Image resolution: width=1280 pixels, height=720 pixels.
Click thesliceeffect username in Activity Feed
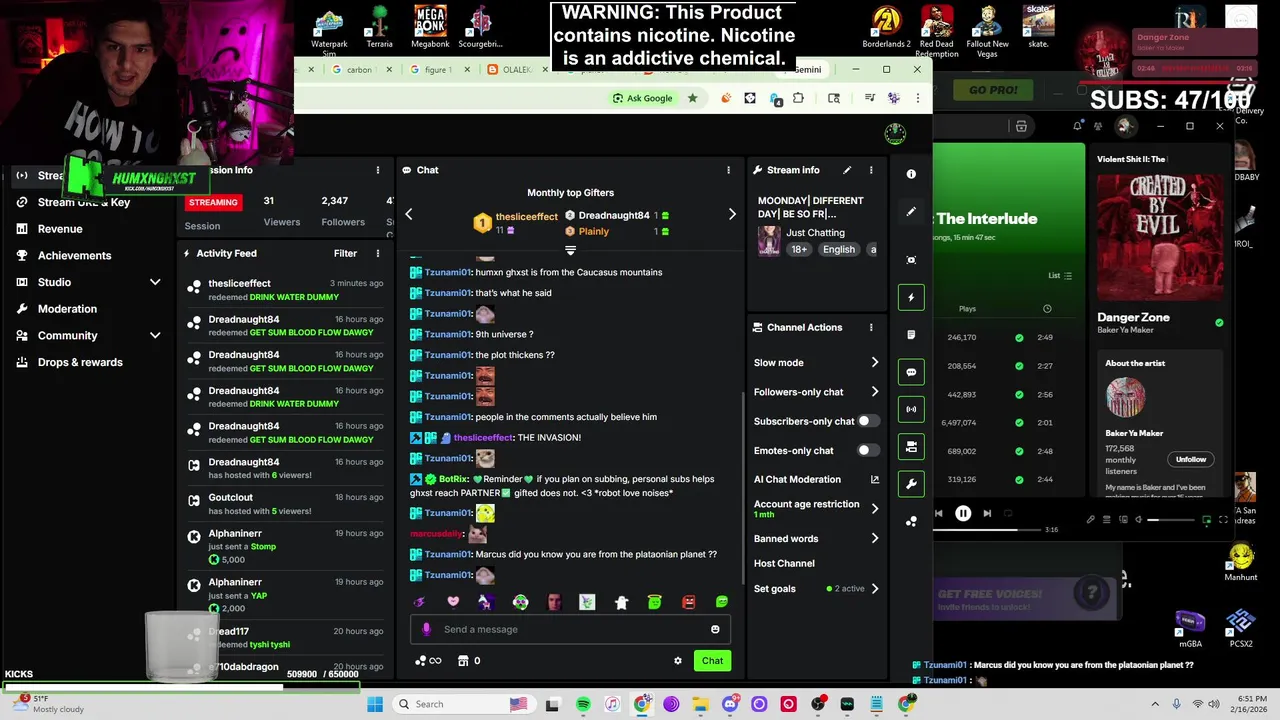tap(240, 283)
